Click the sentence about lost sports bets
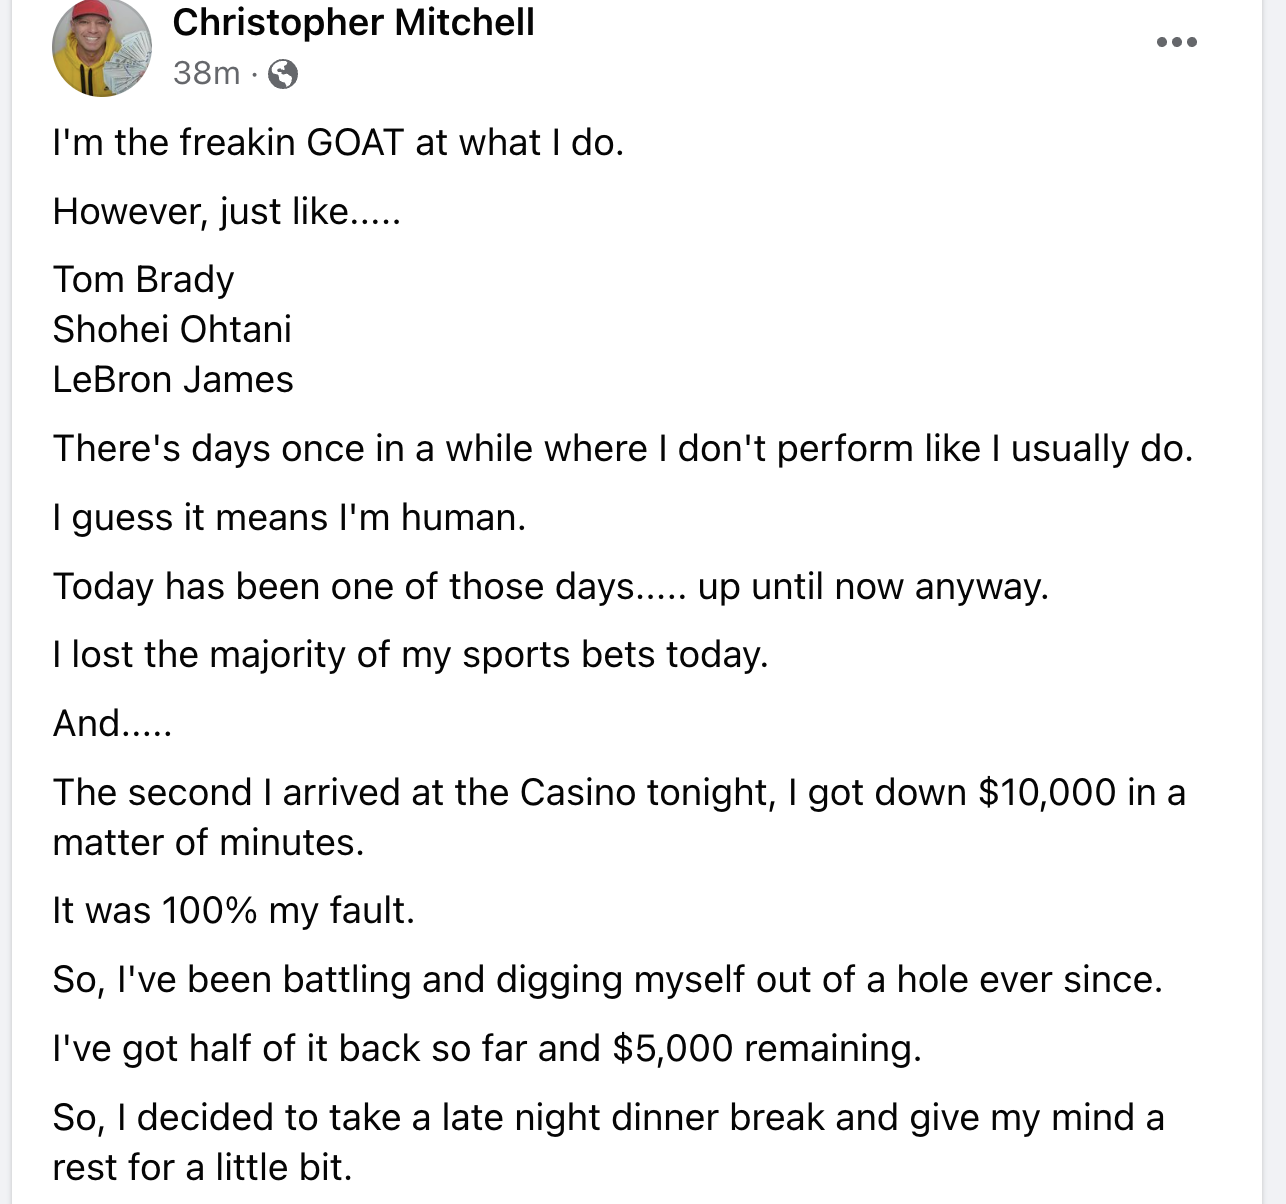Viewport: 1286px width, 1204px height. click(x=410, y=655)
